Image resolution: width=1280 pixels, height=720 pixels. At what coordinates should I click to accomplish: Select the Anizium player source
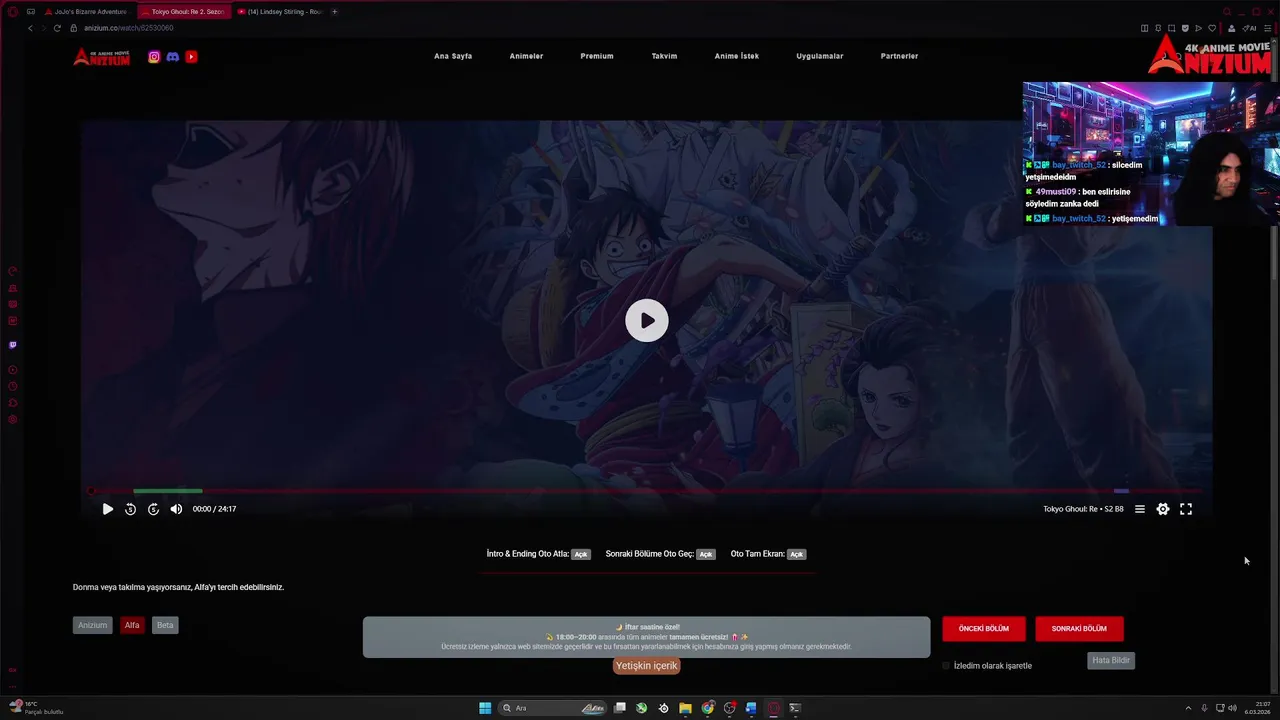[92, 625]
